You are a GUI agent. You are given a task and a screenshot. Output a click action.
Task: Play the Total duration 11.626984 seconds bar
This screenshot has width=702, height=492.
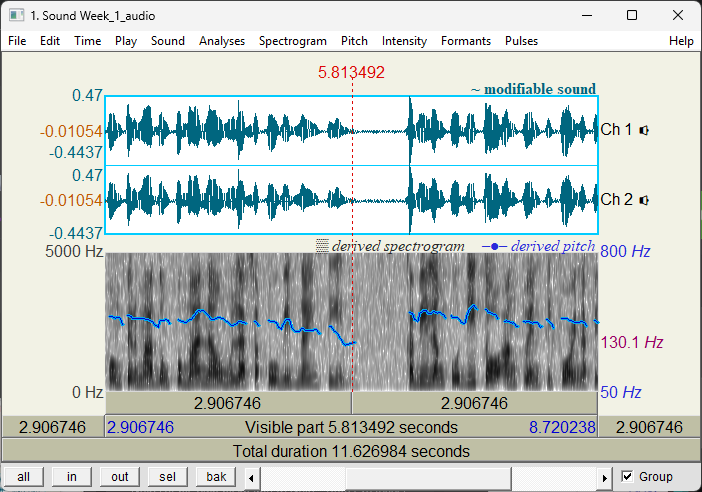point(351,451)
